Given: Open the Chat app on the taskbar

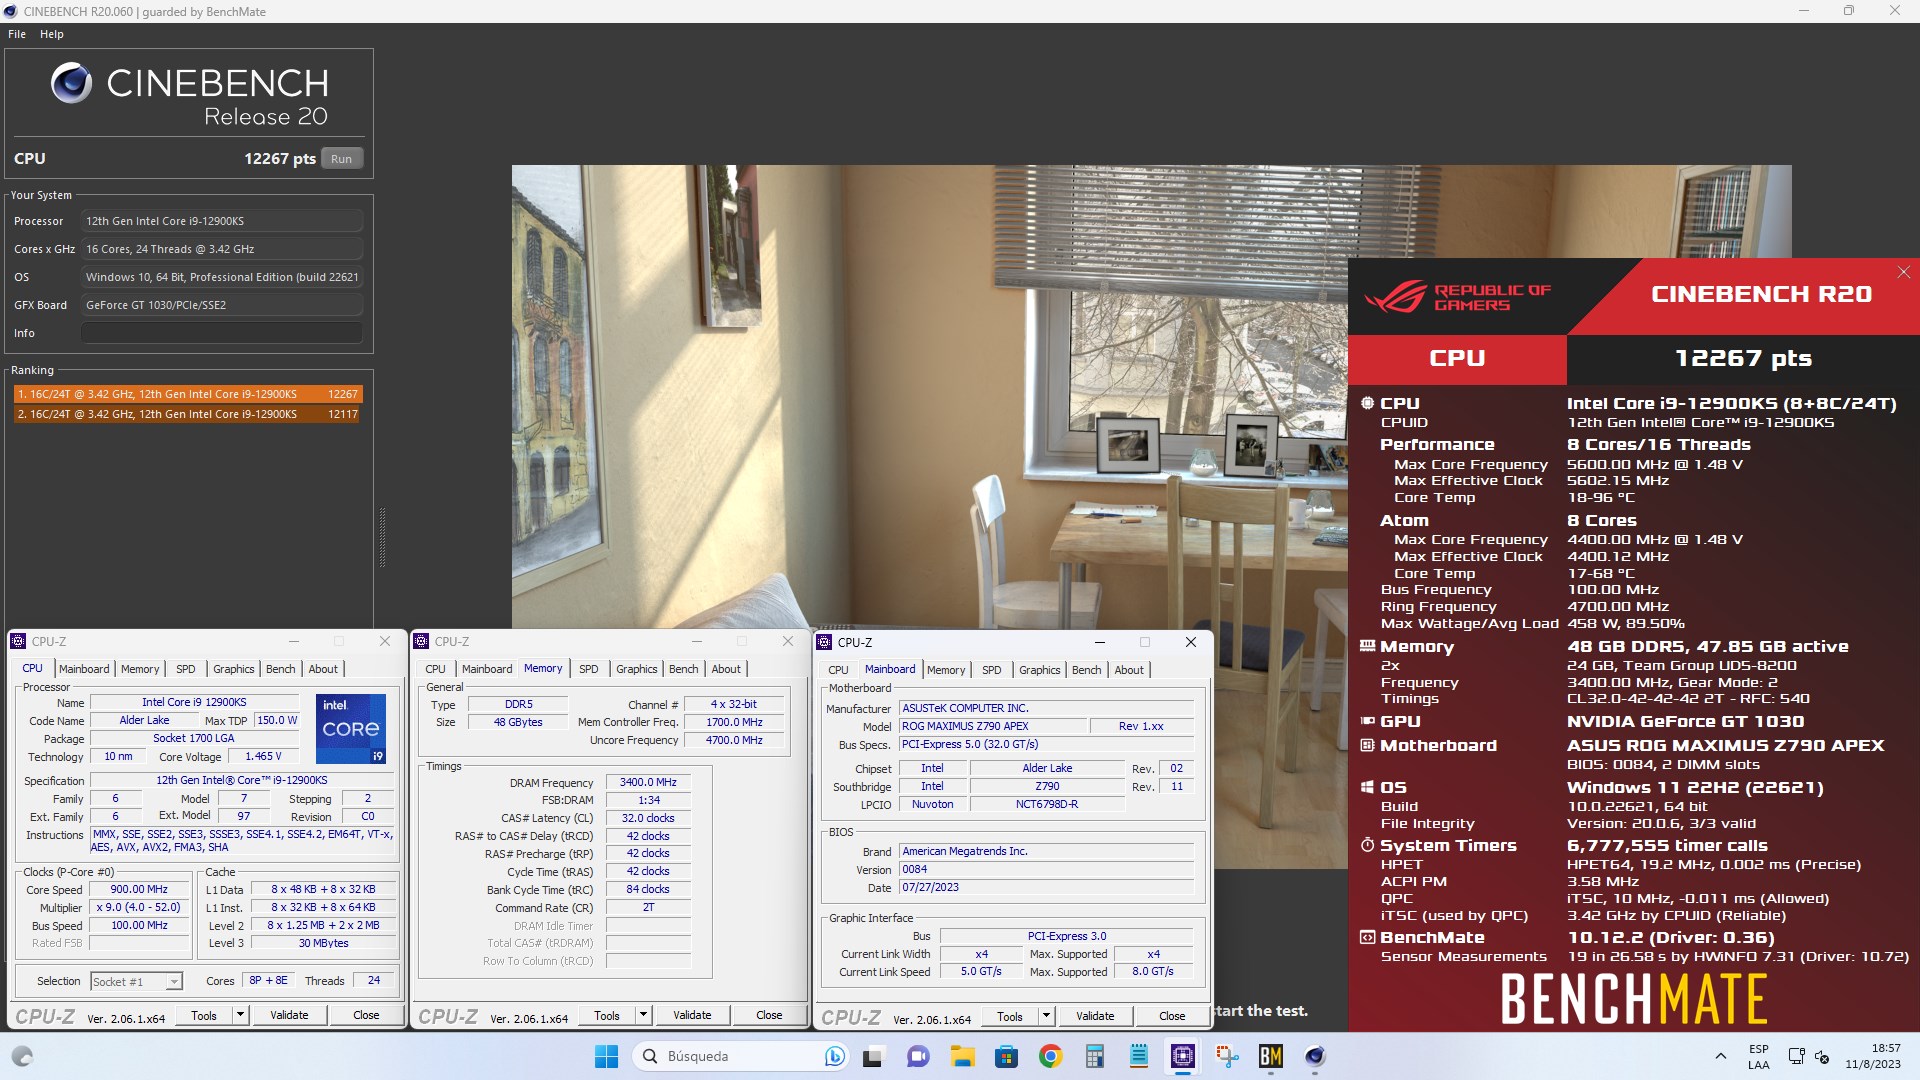Looking at the screenshot, I should click(918, 1056).
